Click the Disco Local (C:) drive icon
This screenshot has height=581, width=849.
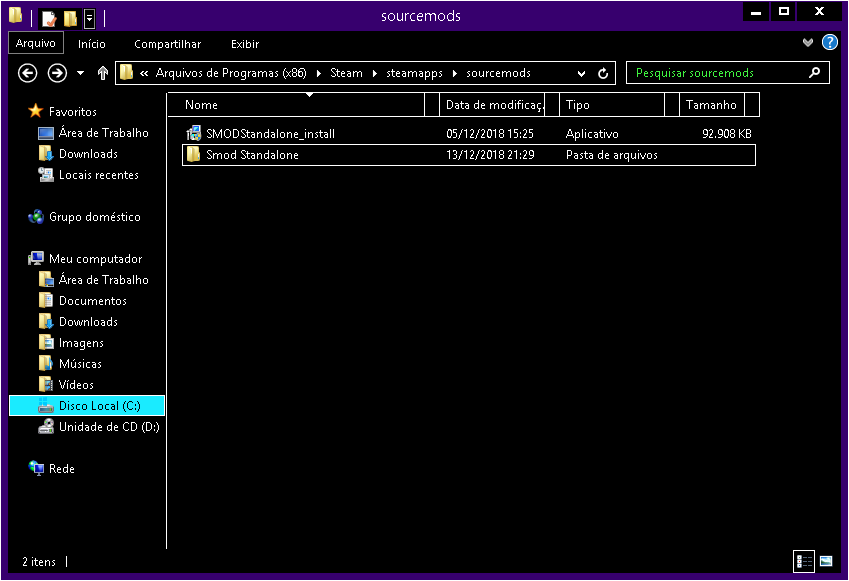click(46, 406)
